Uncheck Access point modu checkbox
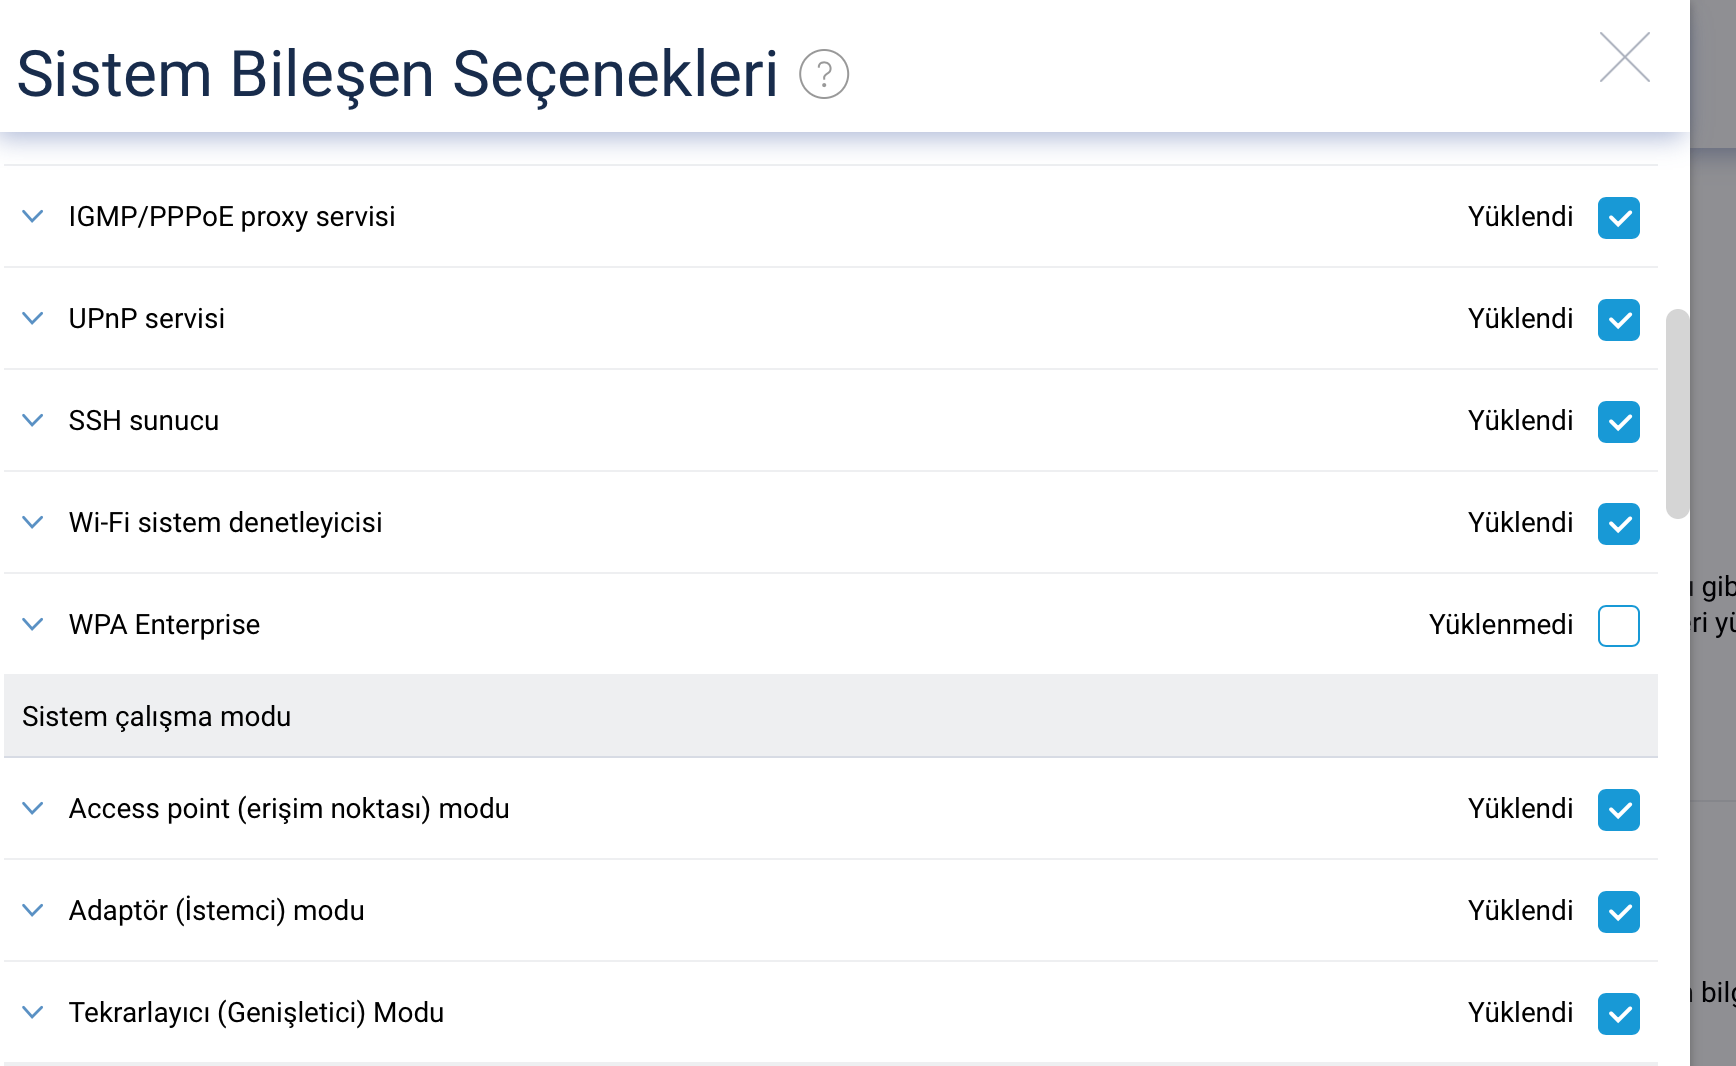 click(x=1618, y=810)
